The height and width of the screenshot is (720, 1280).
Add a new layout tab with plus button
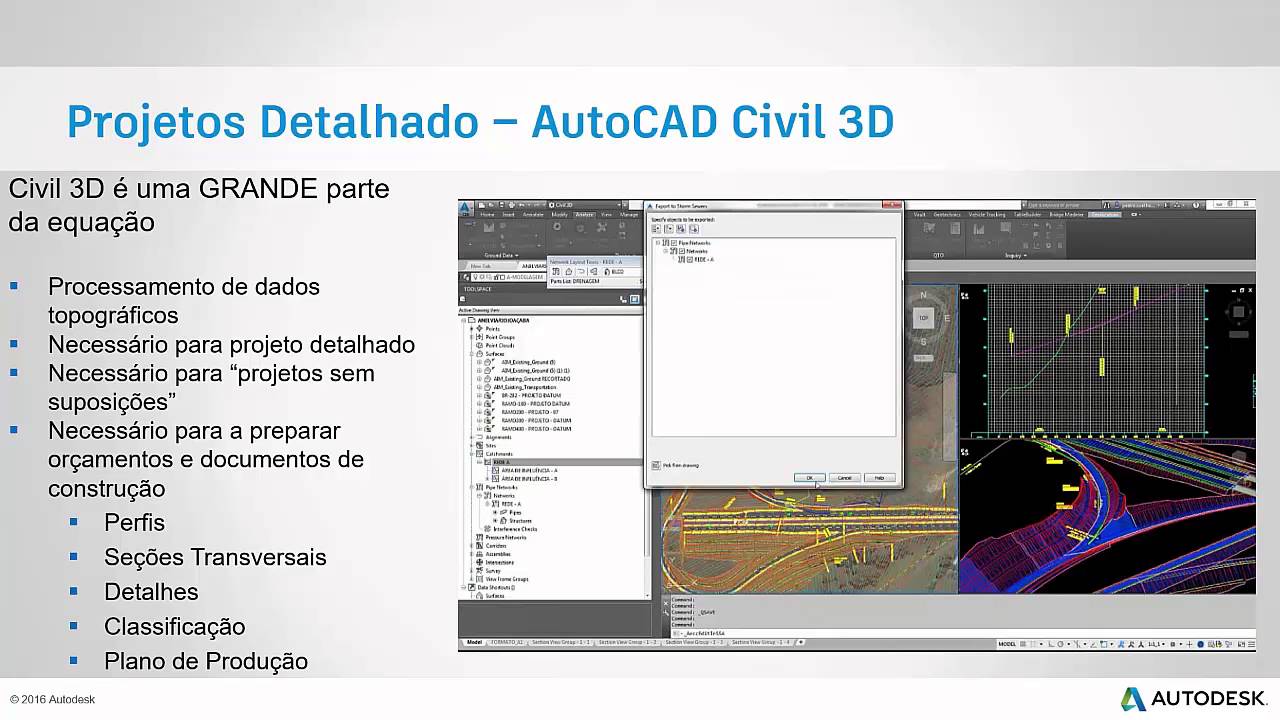coord(800,642)
